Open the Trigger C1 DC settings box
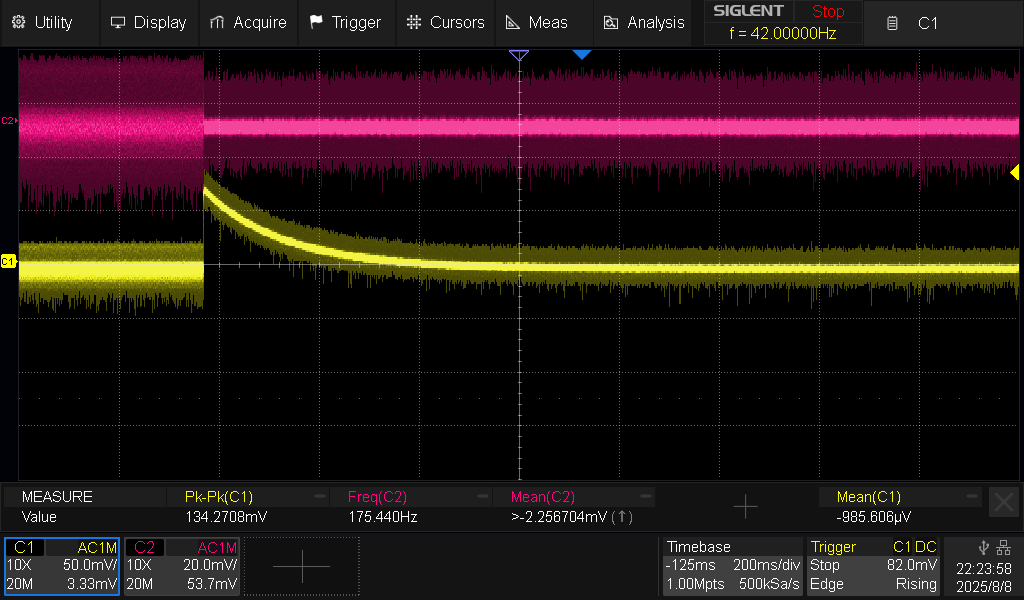 click(x=873, y=566)
